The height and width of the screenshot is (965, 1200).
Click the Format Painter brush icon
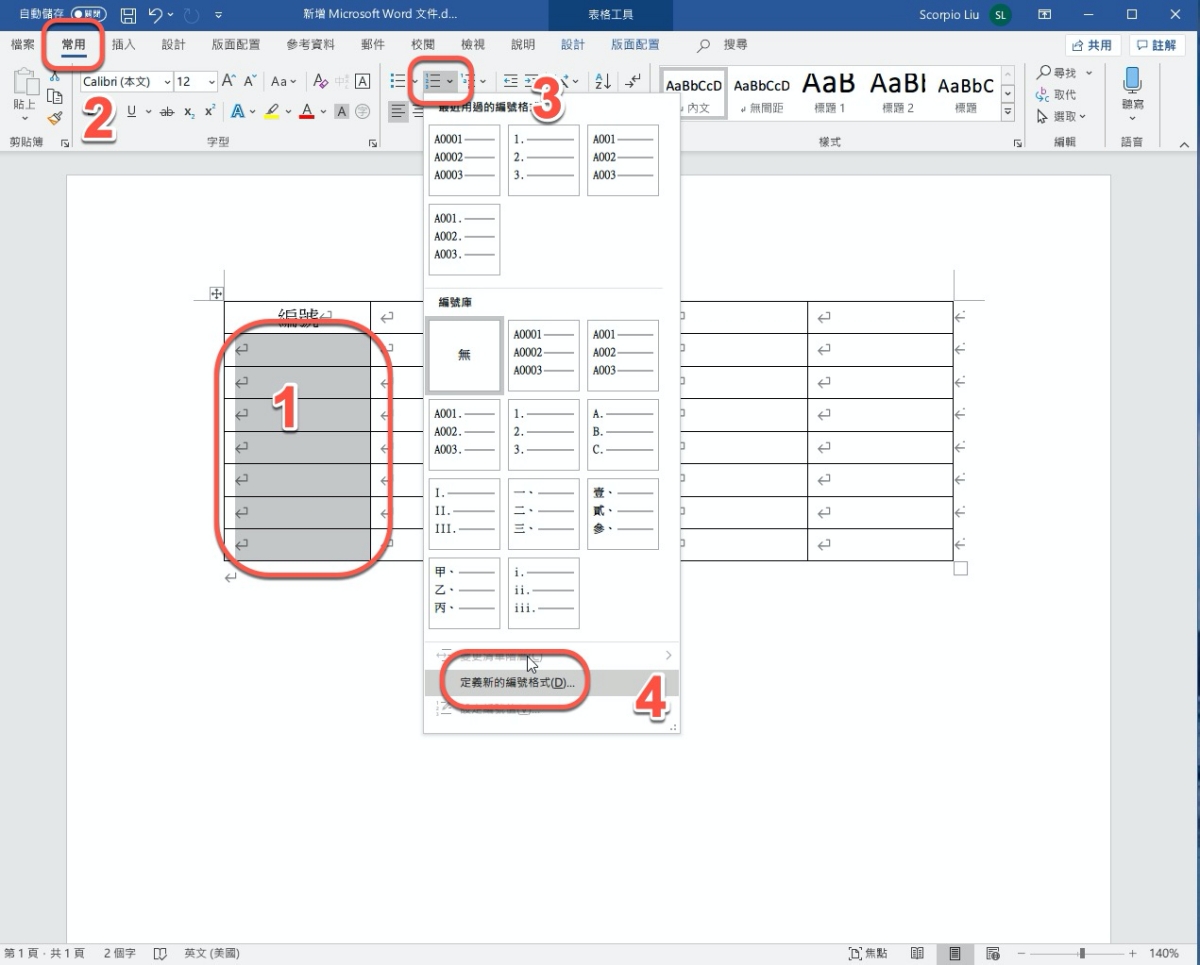(x=55, y=118)
